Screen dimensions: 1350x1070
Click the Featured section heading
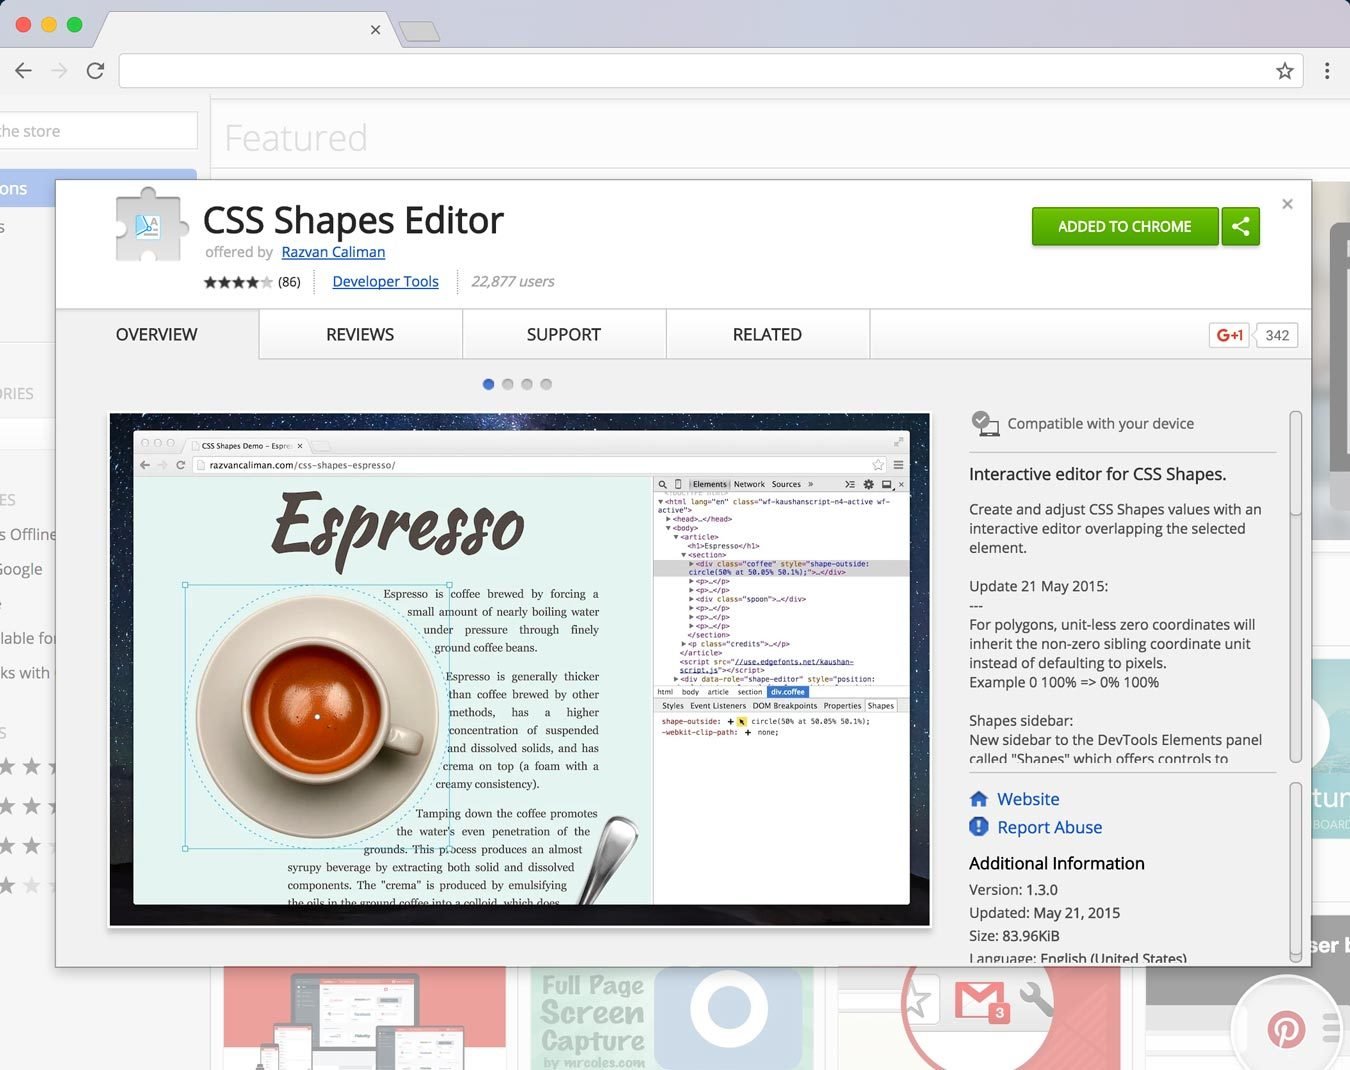tap(296, 138)
